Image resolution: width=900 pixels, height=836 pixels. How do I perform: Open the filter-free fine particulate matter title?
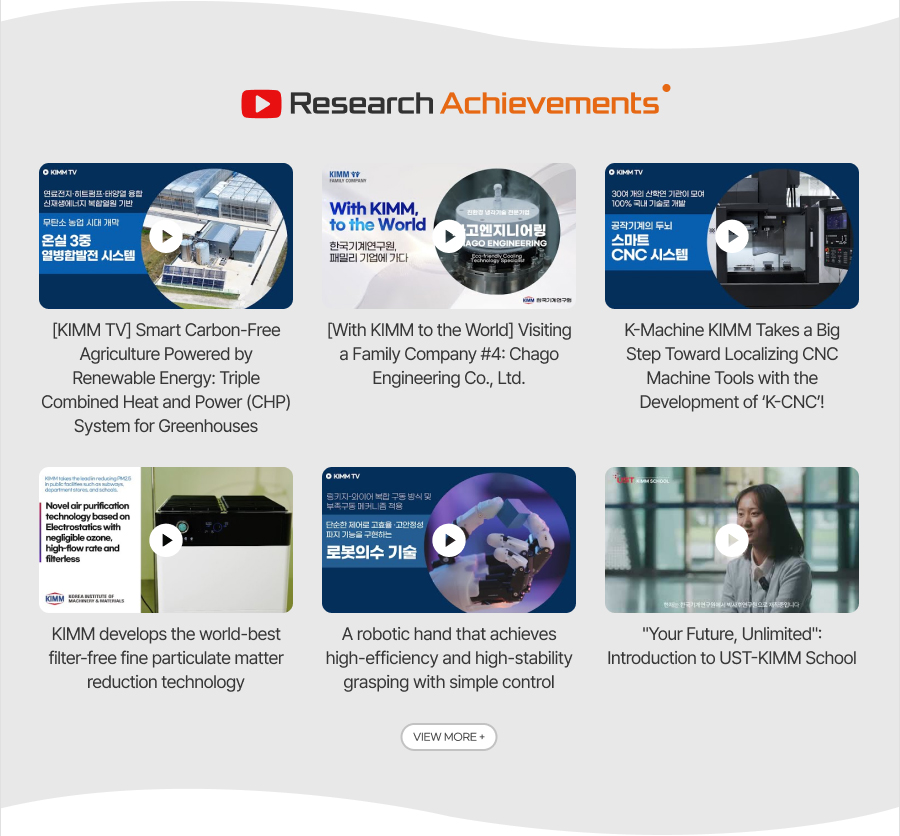pyautogui.click(x=166, y=657)
